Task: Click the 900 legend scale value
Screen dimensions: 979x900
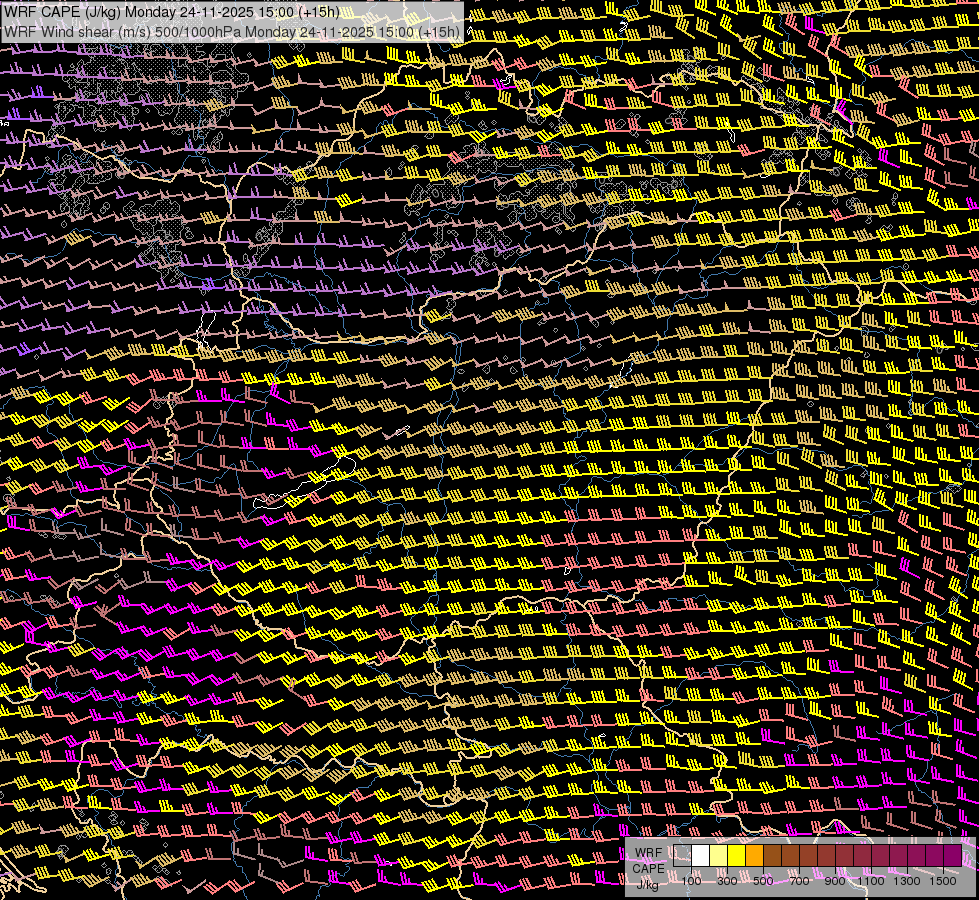Action: [x=835, y=881]
